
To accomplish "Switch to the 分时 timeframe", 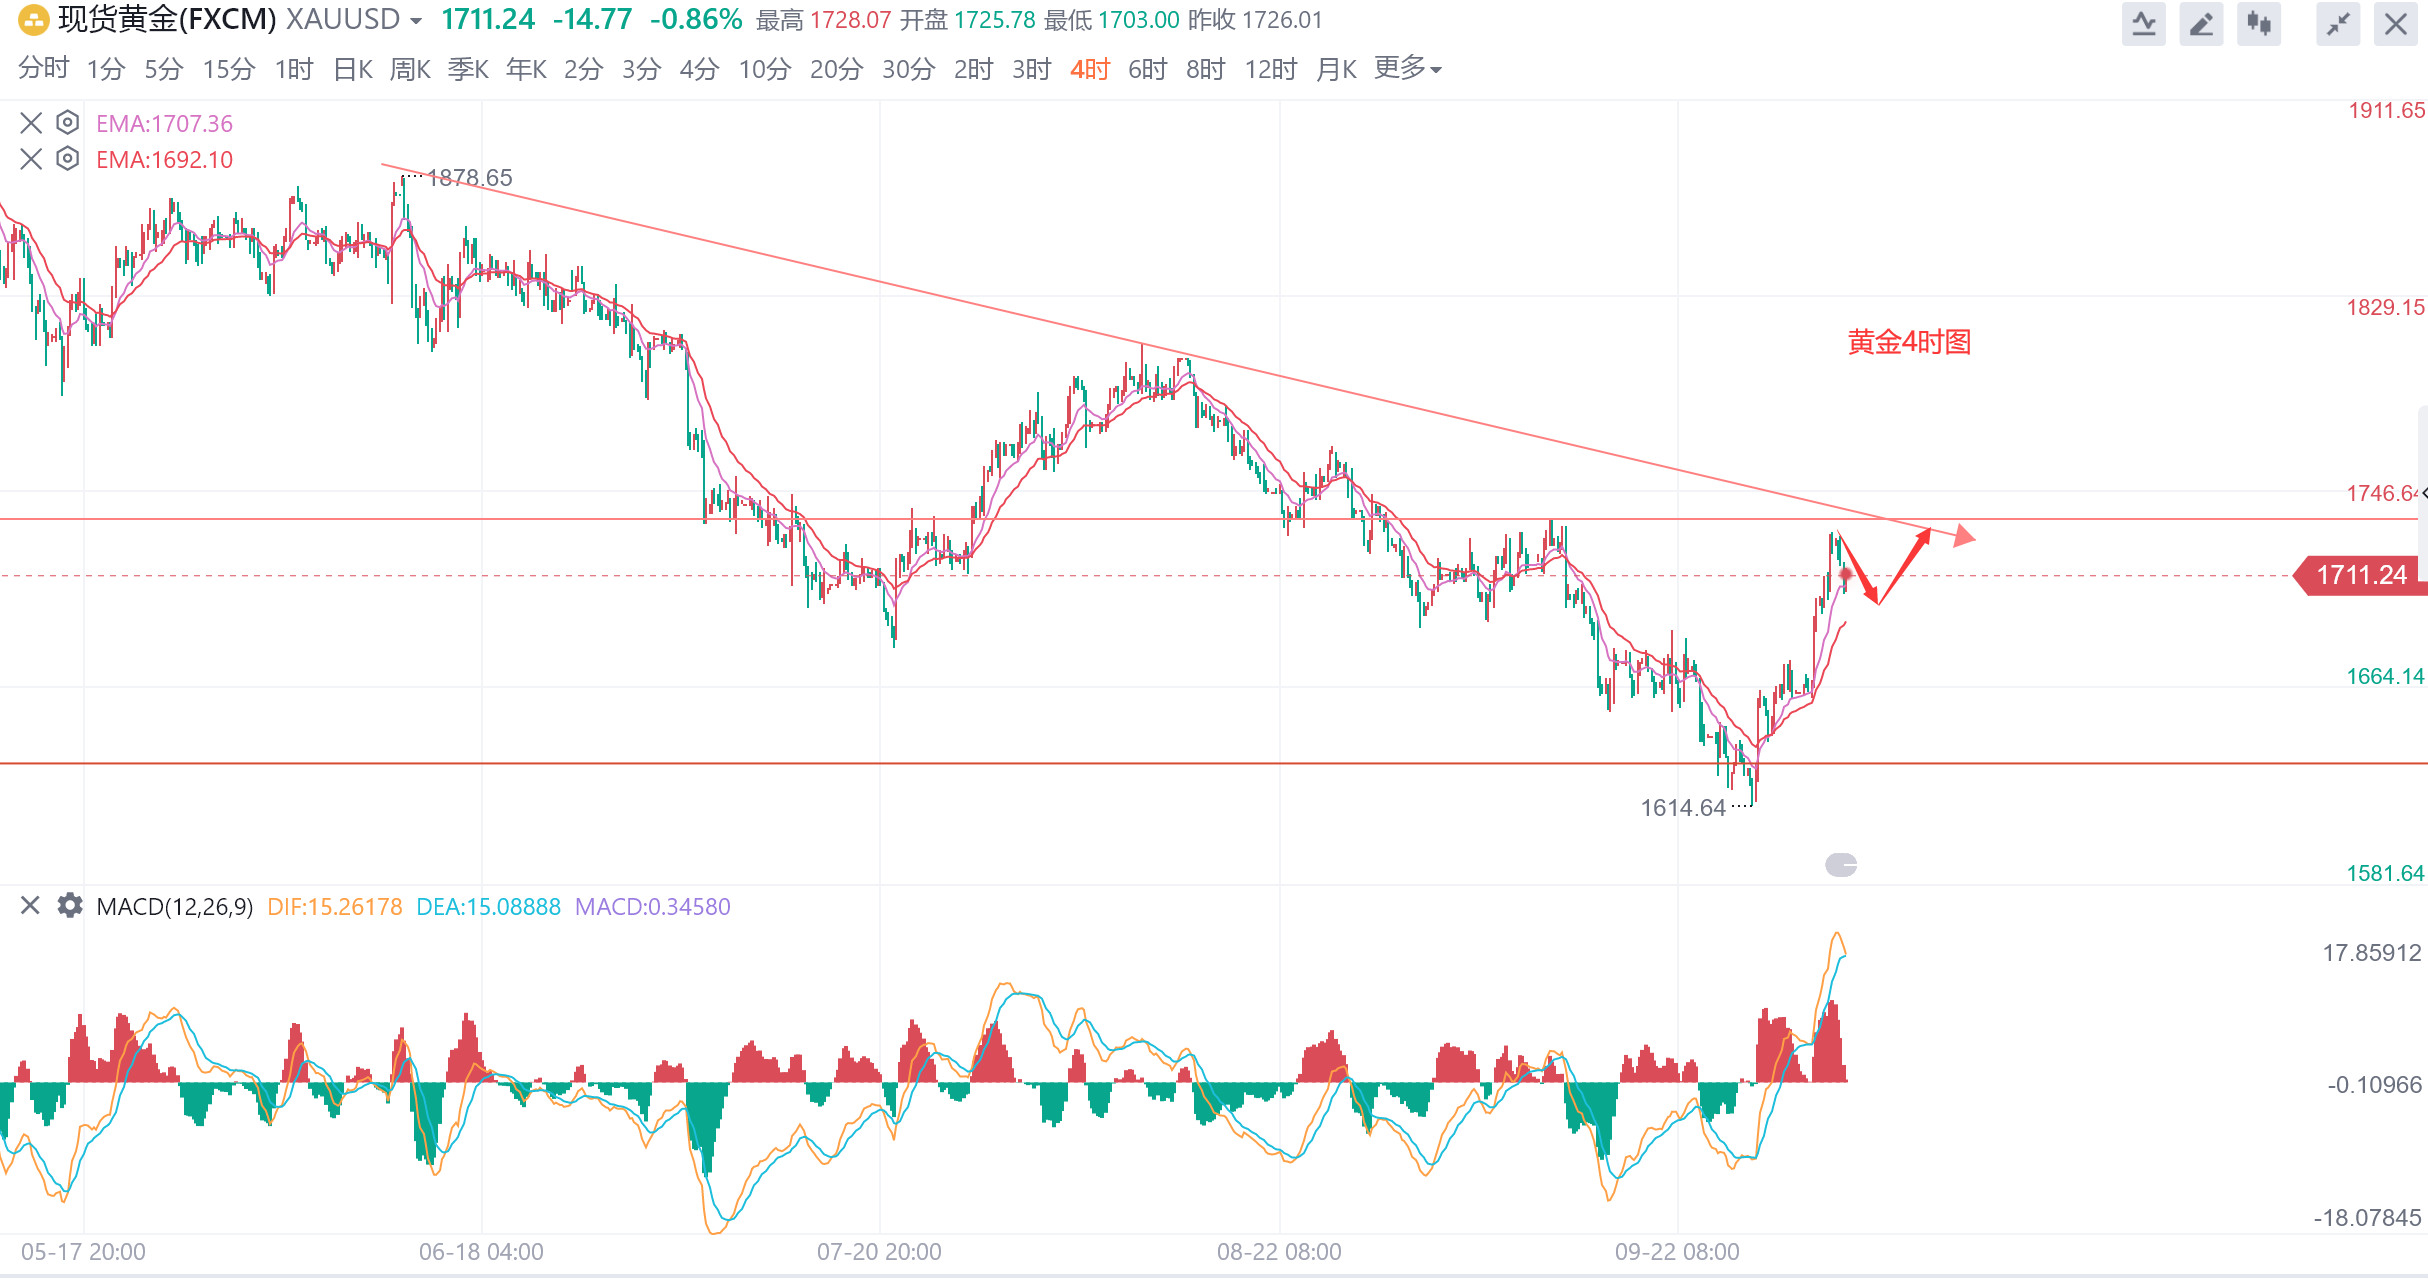I will (x=44, y=68).
